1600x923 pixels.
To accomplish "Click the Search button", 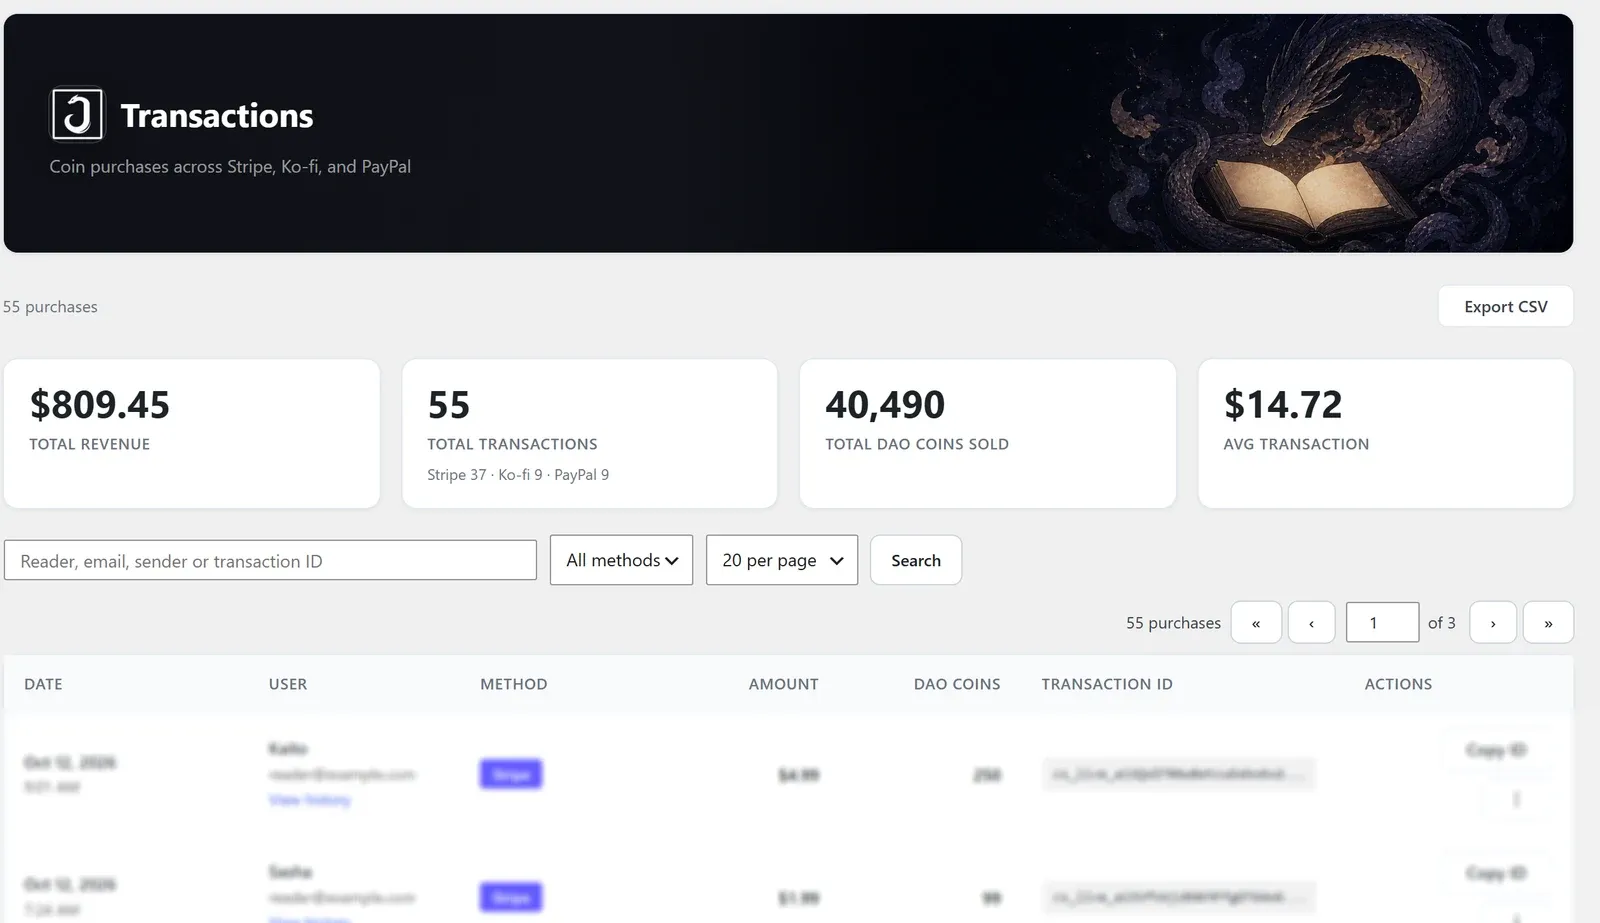I will coord(916,560).
